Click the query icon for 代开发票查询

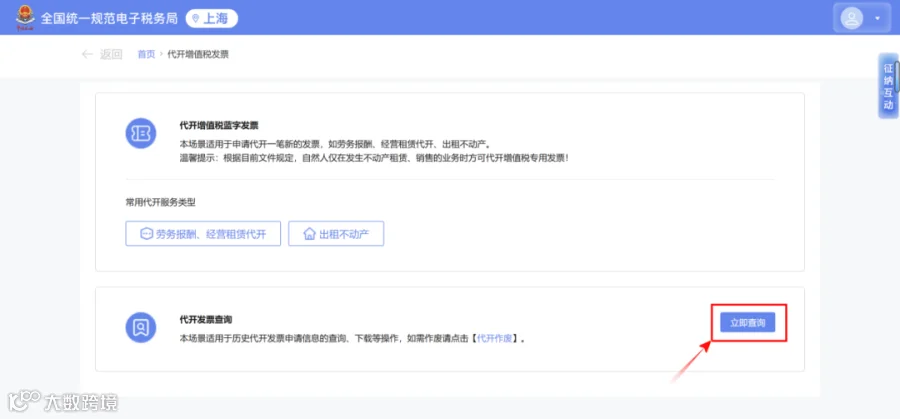[141, 327]
